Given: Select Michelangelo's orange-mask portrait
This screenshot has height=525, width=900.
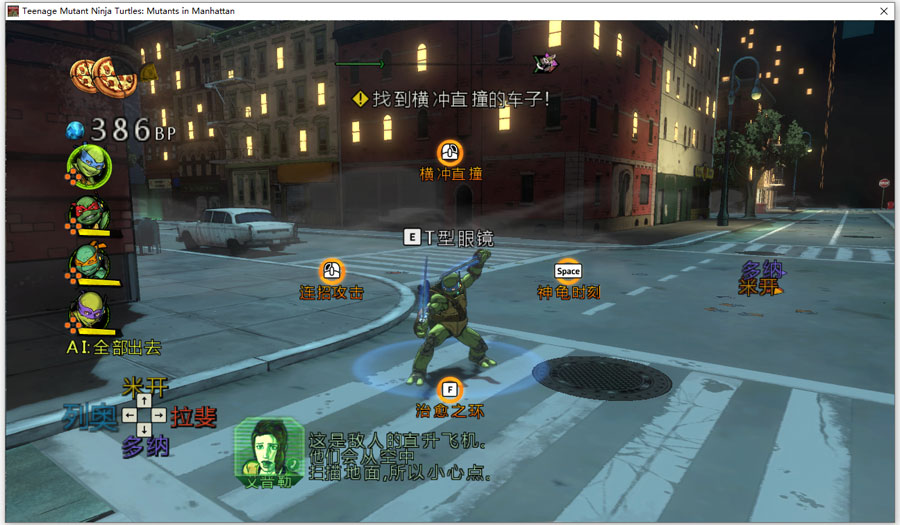Looking at the screenshot, I should [89, 264].
